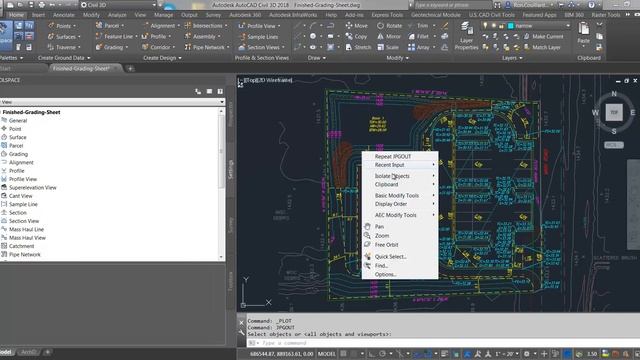Expand the Draw panel dropdown
This screenshot has width=640, height=360.
click(317, 58)
